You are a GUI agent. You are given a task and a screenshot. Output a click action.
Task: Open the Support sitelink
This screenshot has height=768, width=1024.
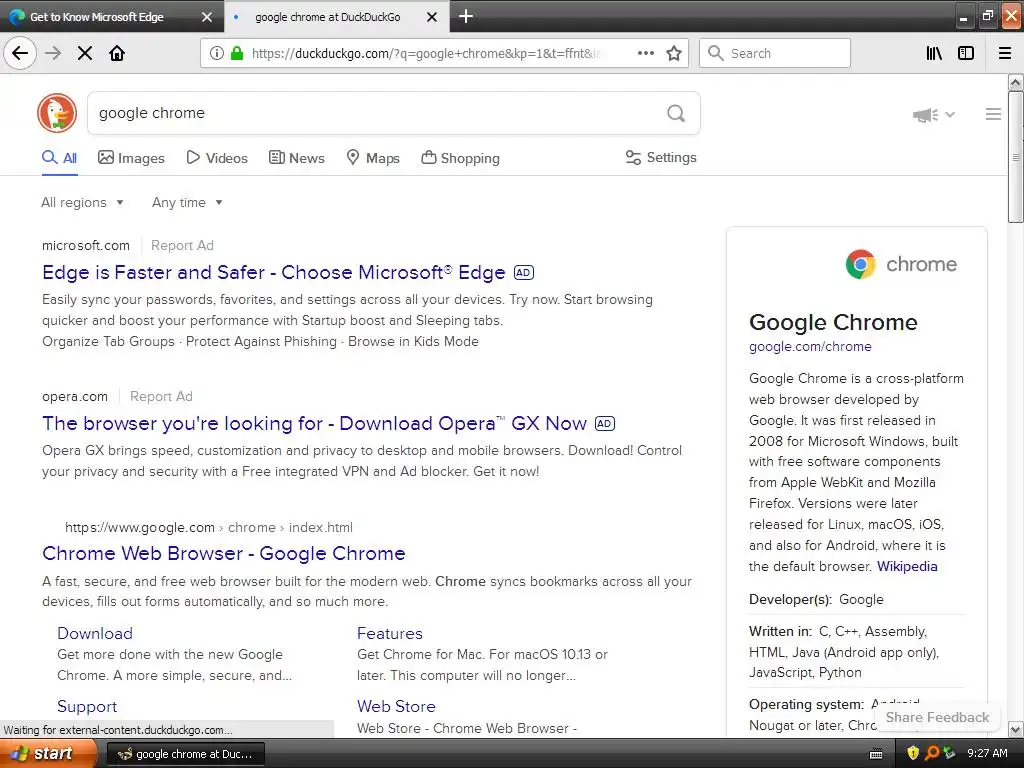pyautogui.click(x=87, y=707)
